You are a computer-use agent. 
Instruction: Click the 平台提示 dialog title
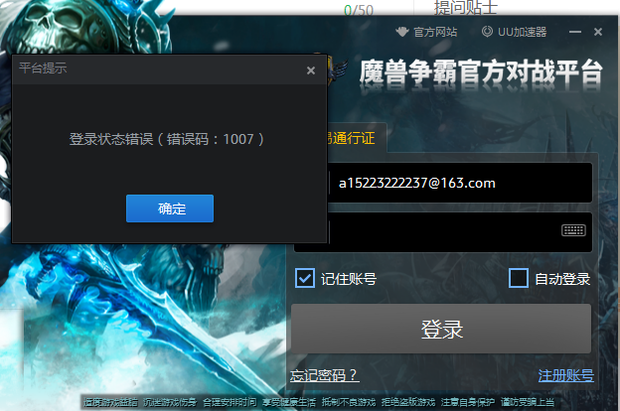point(43,68)
